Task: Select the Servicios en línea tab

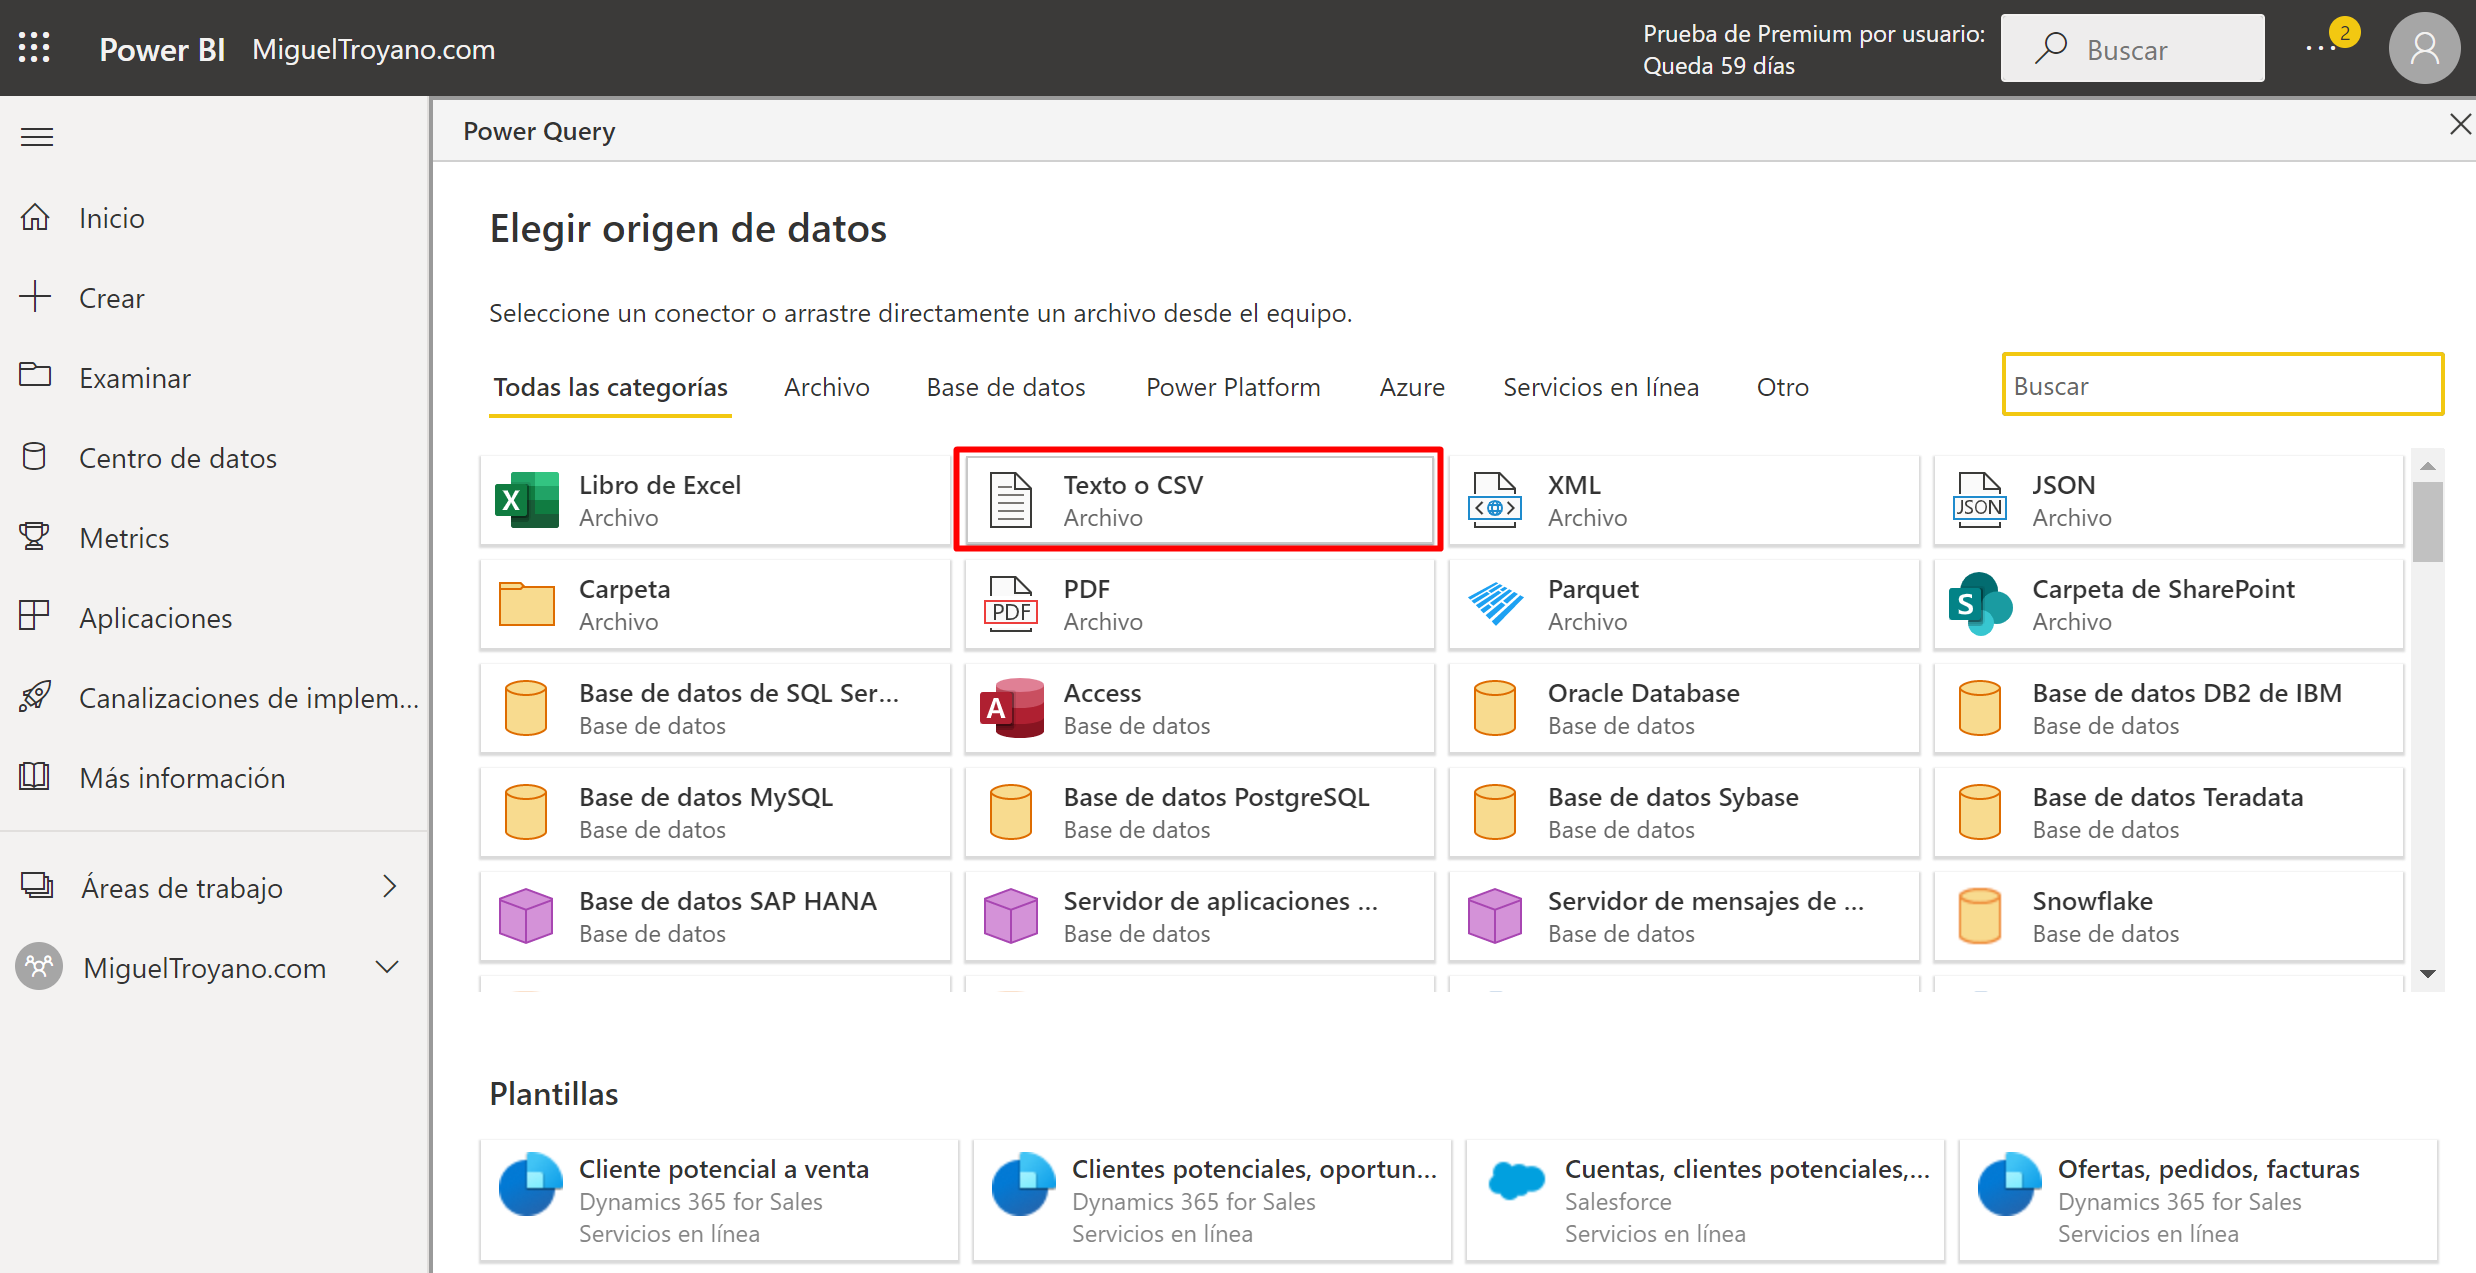Action: [x=1599, y=386]
